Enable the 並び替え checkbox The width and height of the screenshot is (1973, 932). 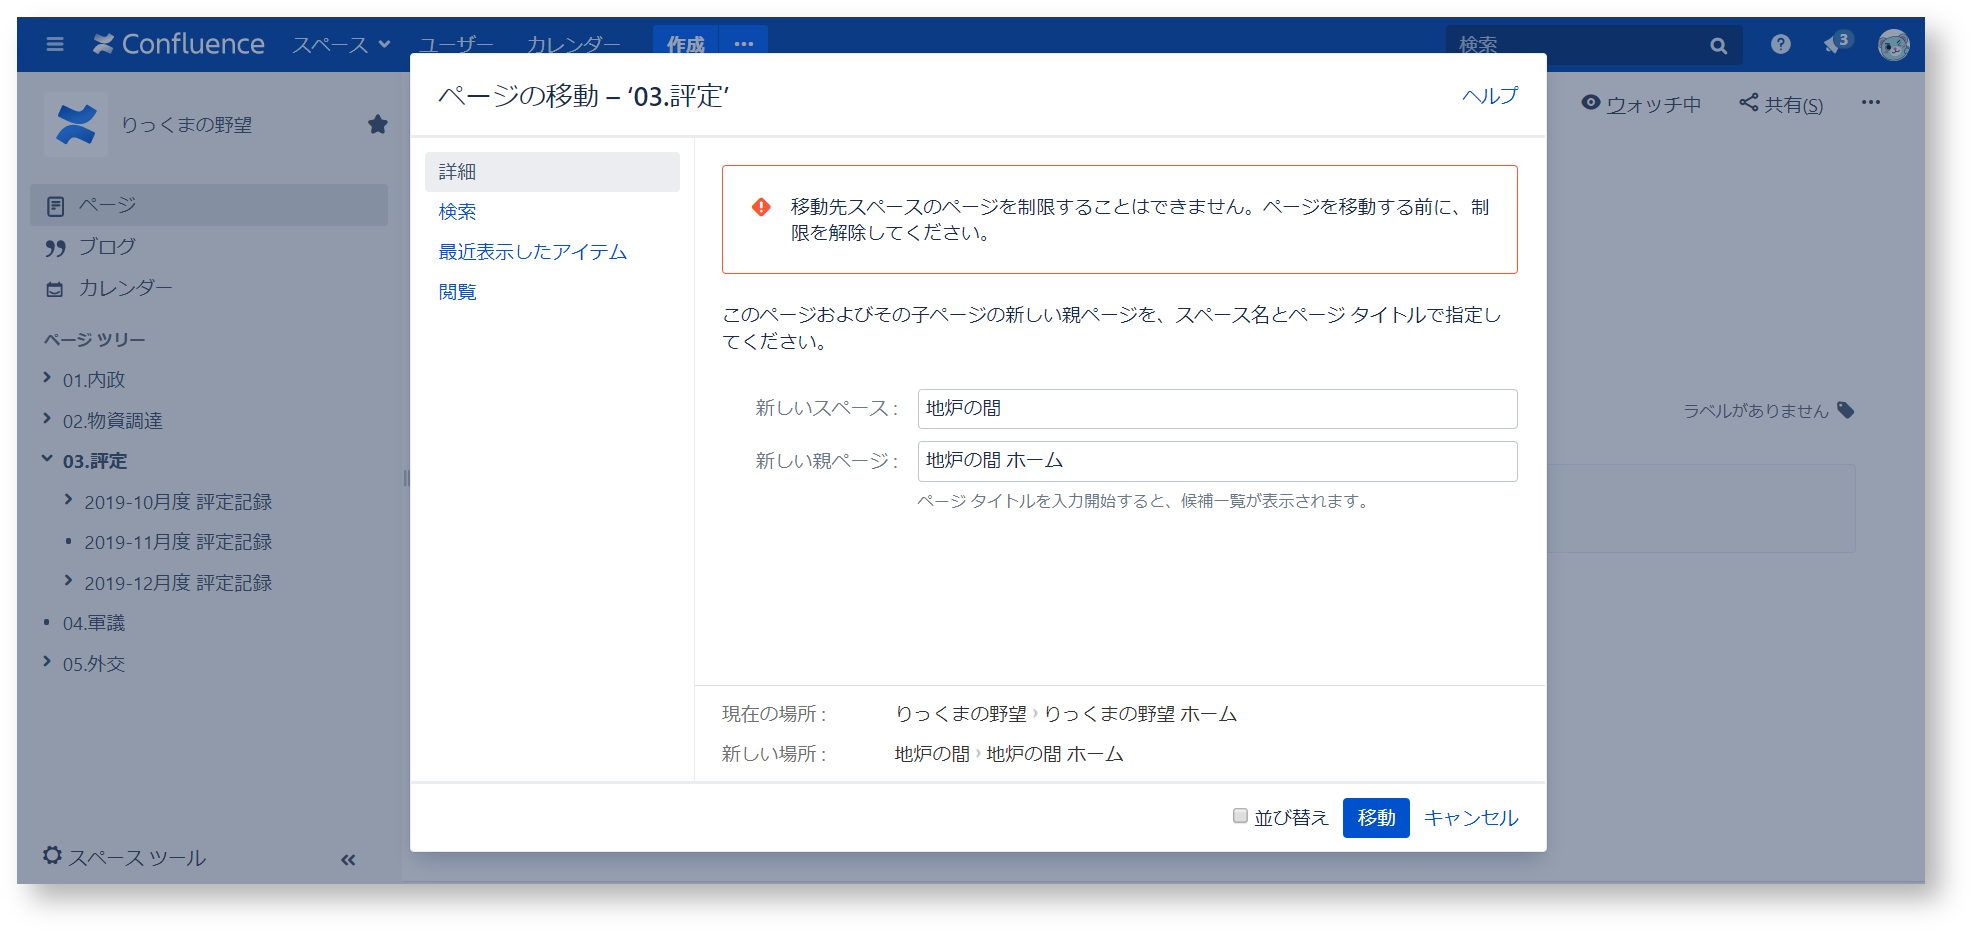coord(1239,817)
